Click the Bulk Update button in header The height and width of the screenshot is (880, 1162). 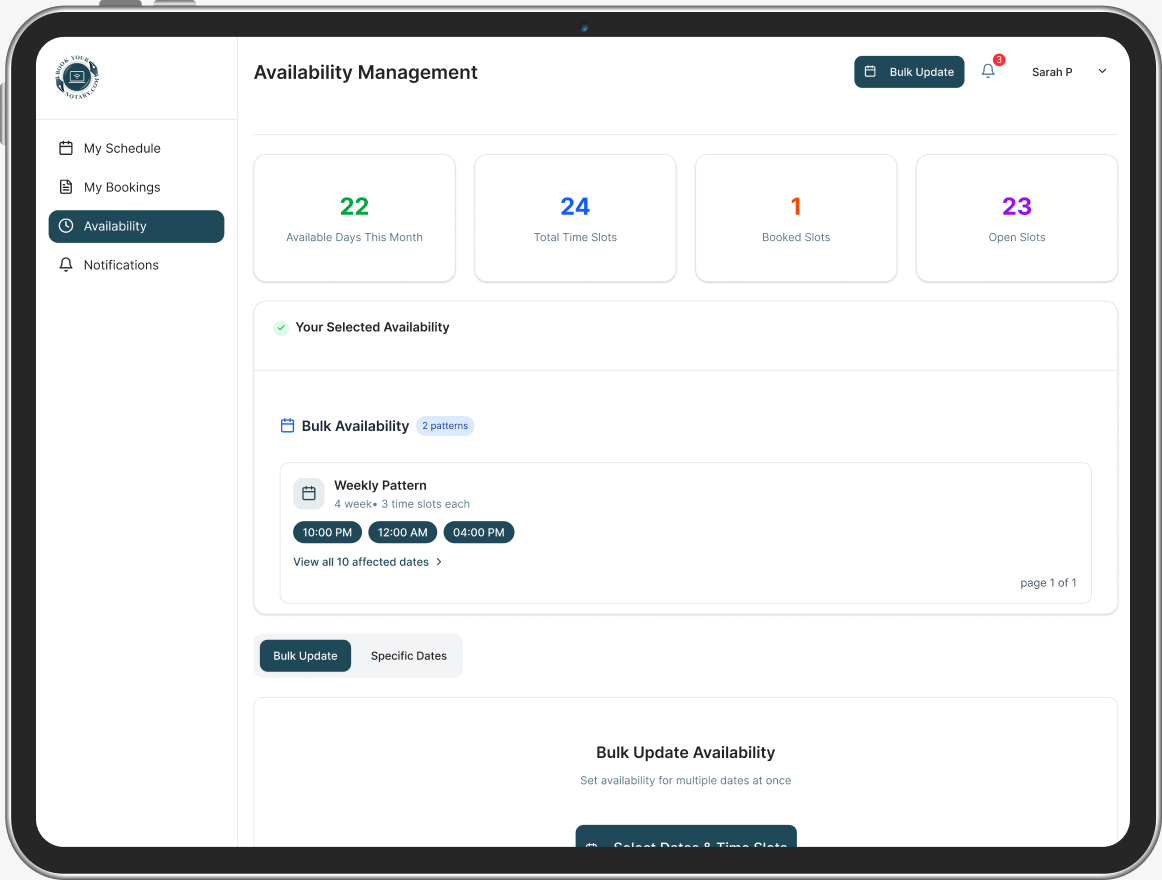pos(909,72)
